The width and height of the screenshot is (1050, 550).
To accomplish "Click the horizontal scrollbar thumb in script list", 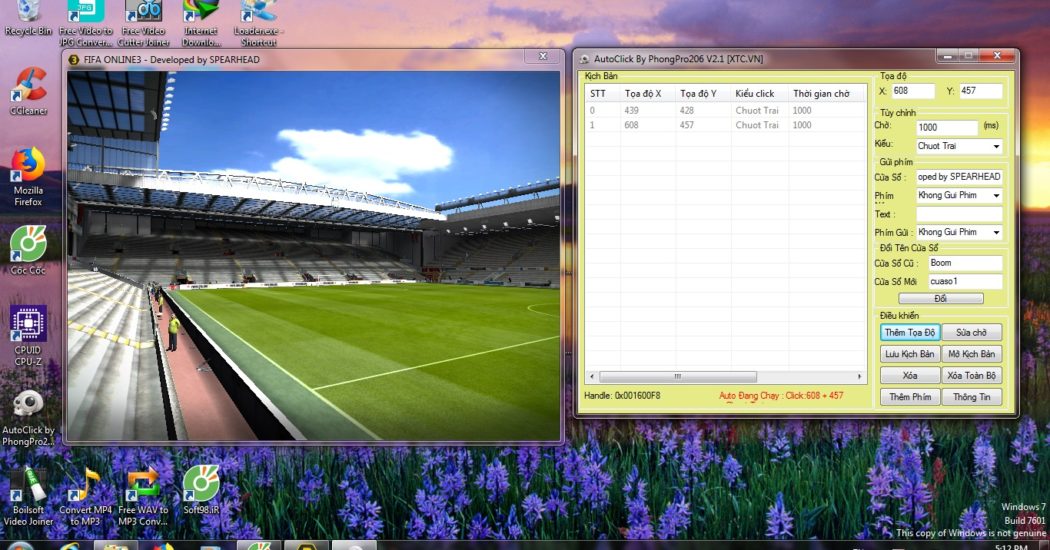I will coord(678,376).
